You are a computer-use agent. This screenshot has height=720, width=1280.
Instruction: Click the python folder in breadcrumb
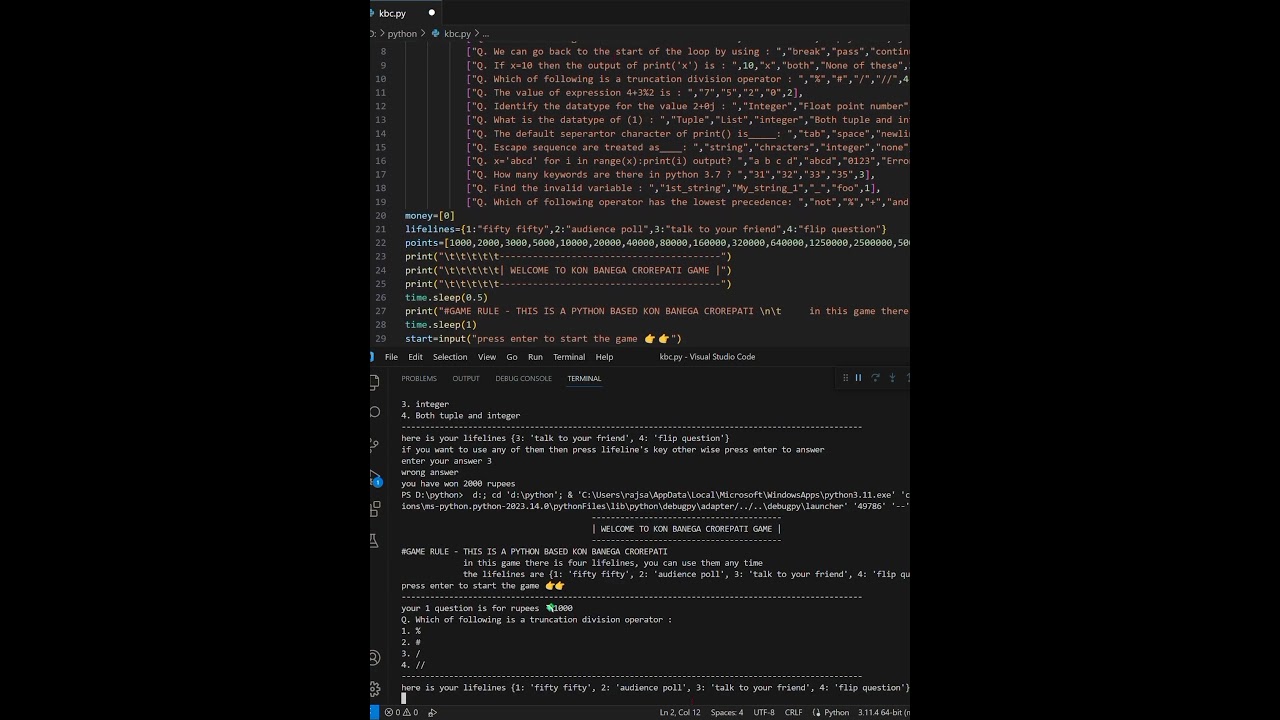[402, 33]
